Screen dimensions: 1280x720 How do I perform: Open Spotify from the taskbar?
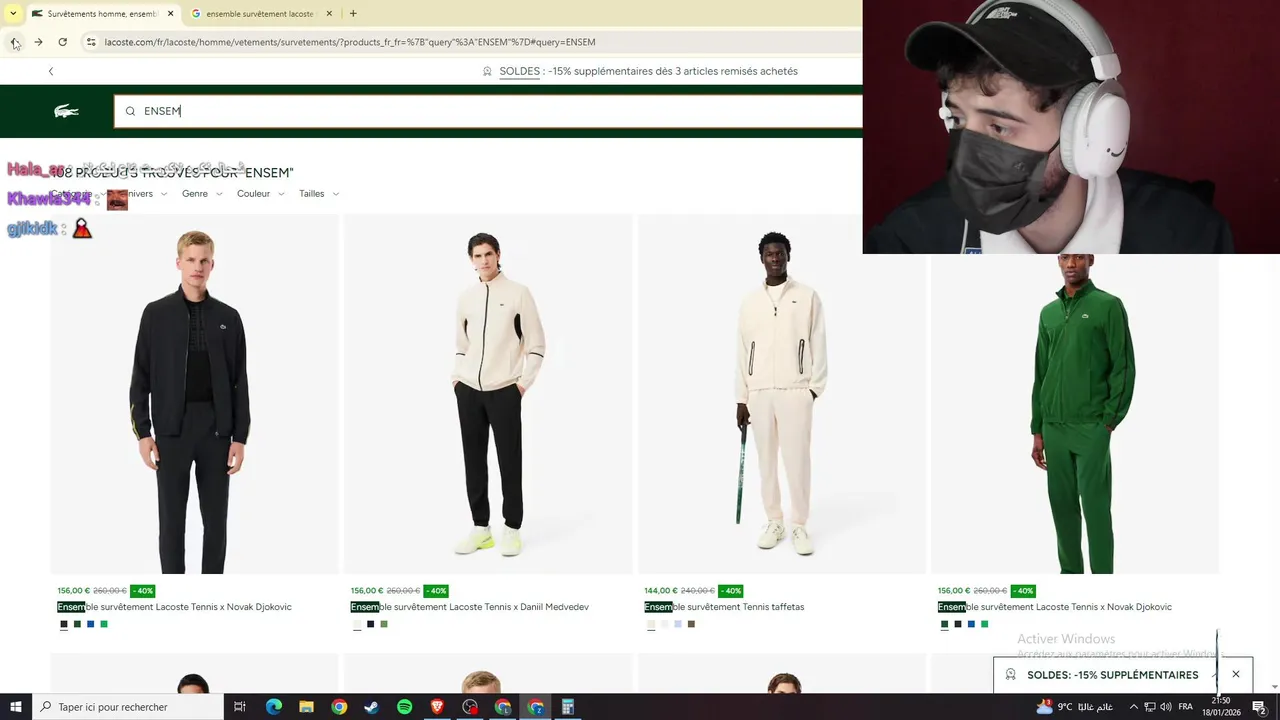click(404, 707)
